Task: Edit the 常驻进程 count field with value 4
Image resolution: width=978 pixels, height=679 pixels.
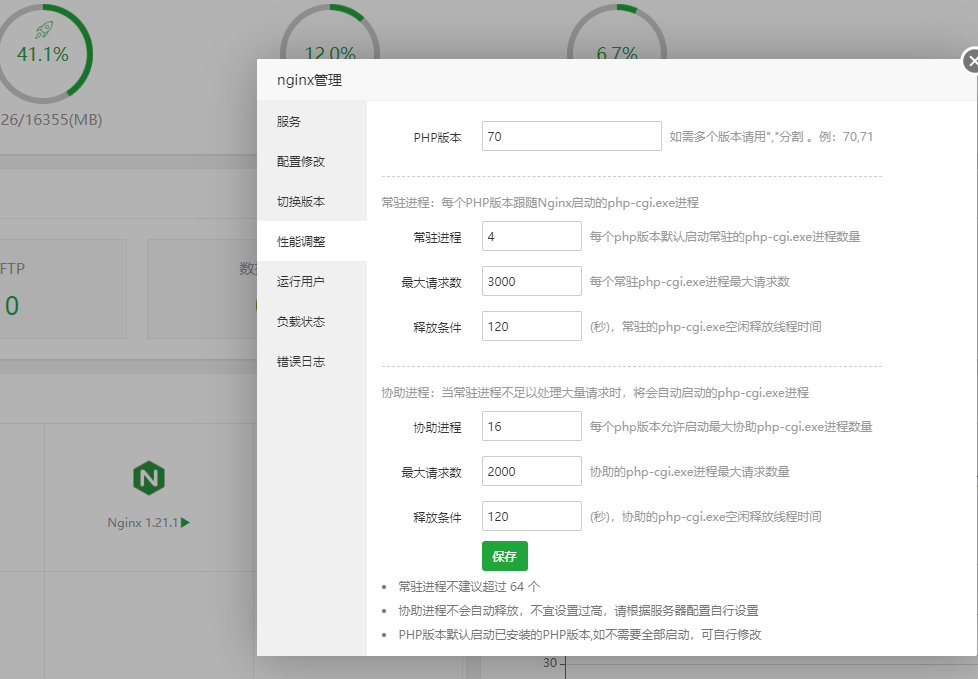Action: pyautogui.click(x=531, y=236)
